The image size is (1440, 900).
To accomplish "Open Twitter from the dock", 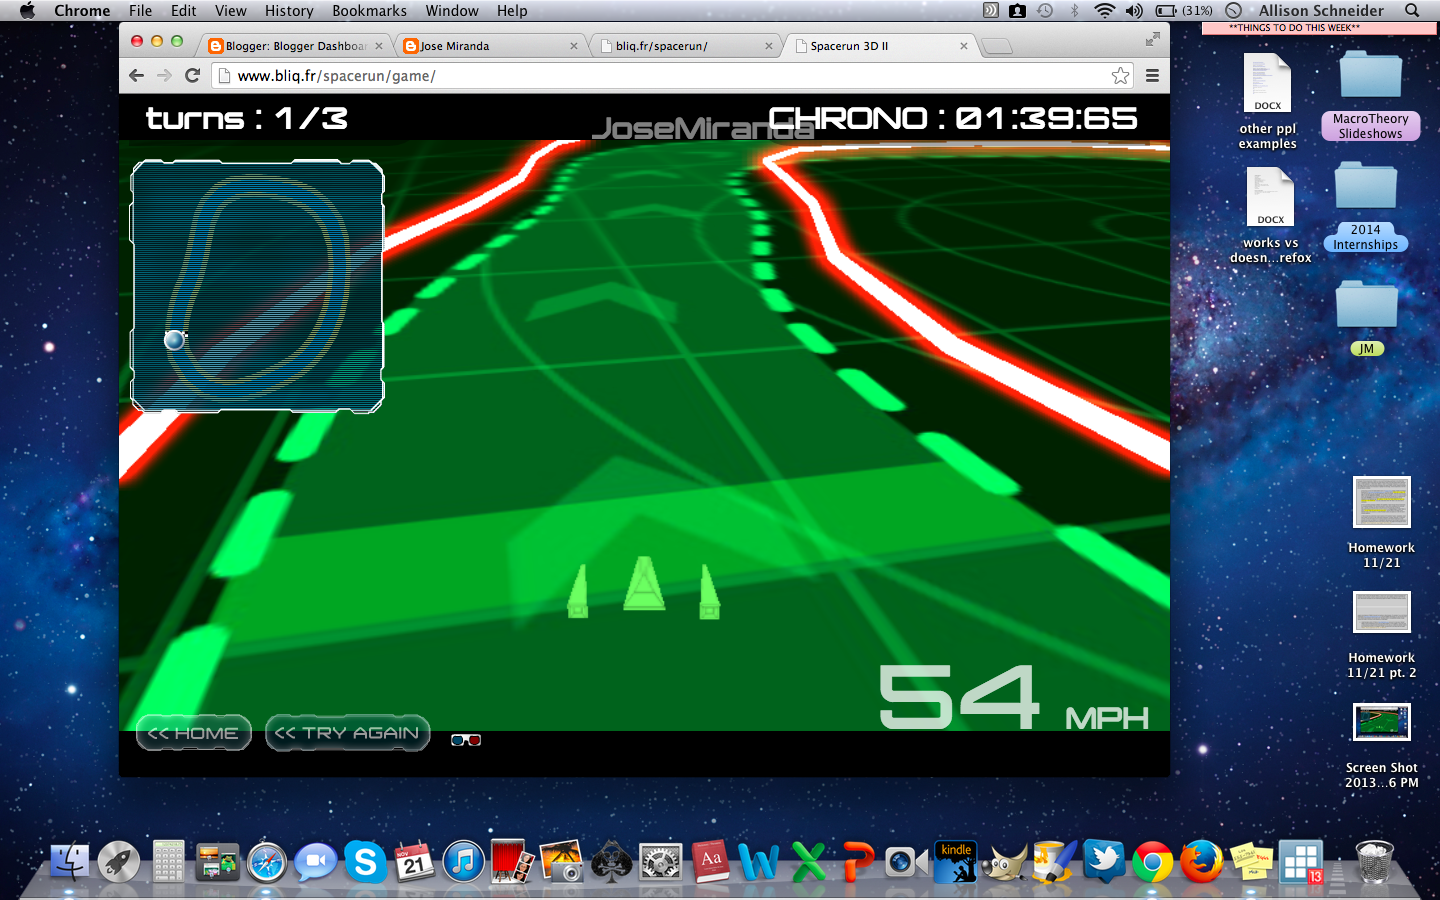I will (x=1103, y=861).
